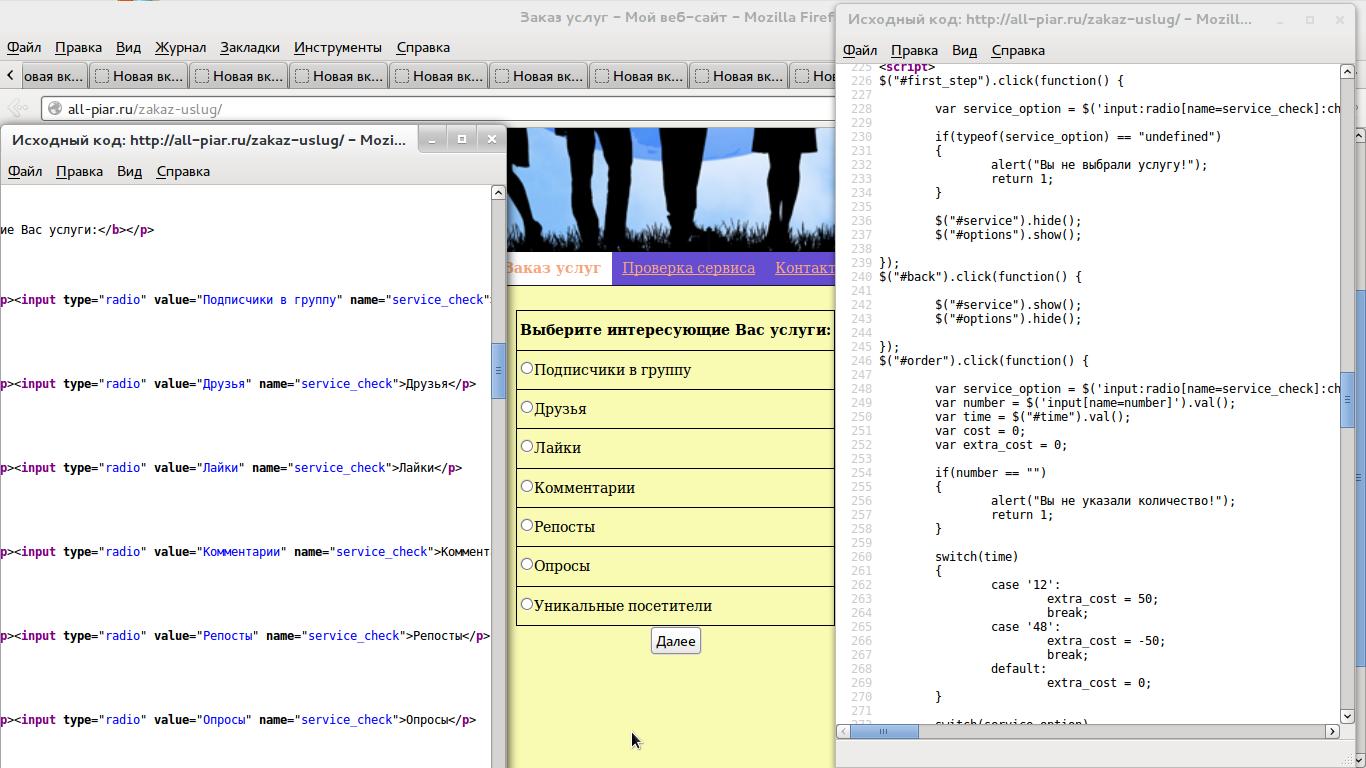Click right source window vertical scrollbar thumb

(x=1347, y=400)
